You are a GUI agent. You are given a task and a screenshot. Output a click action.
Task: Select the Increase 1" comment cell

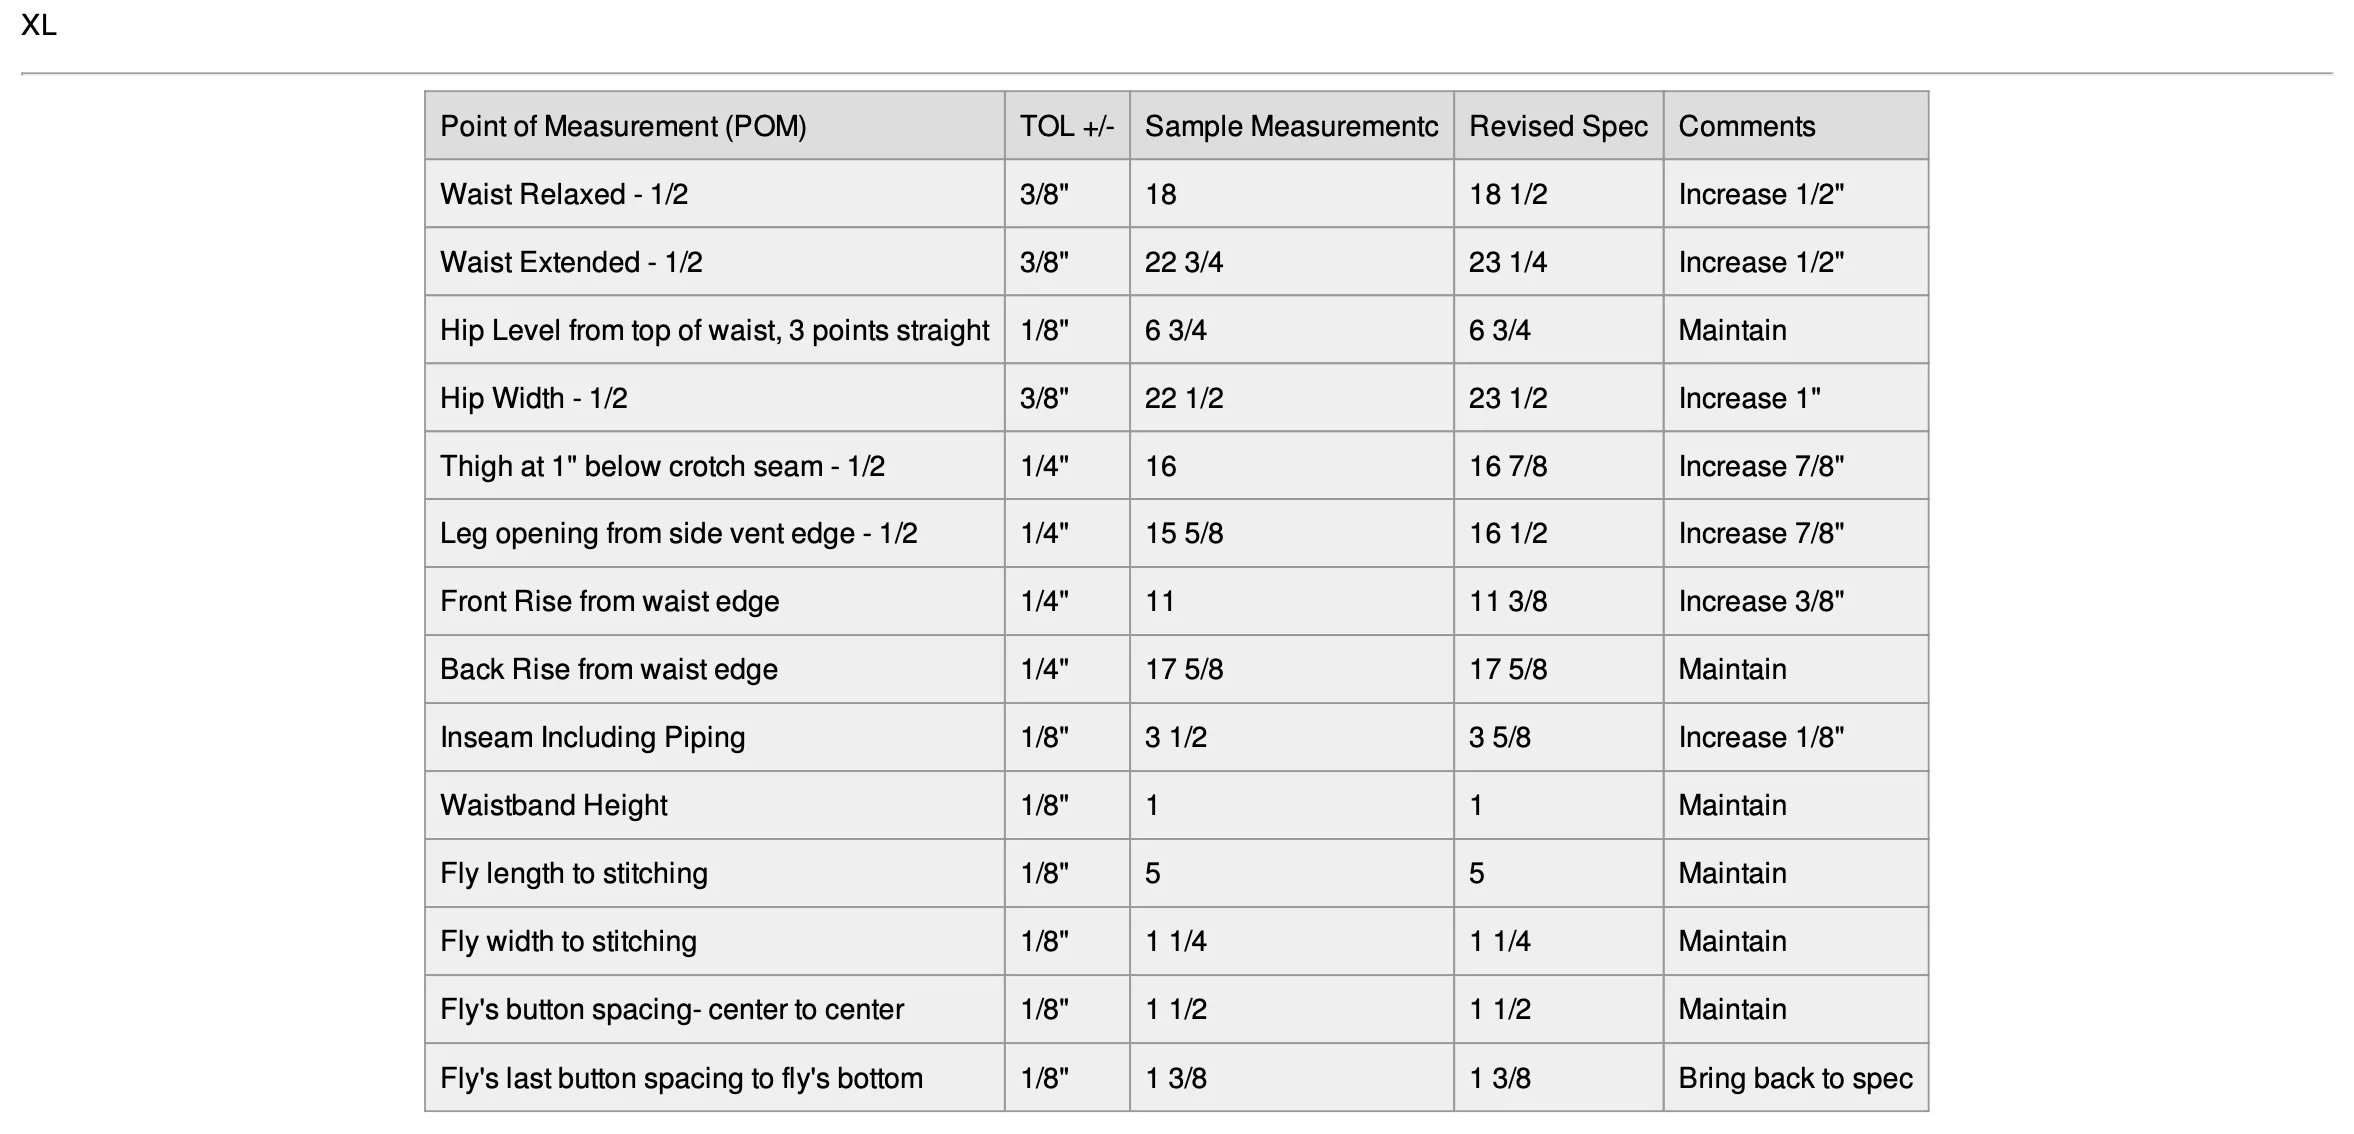(1796, 398)
